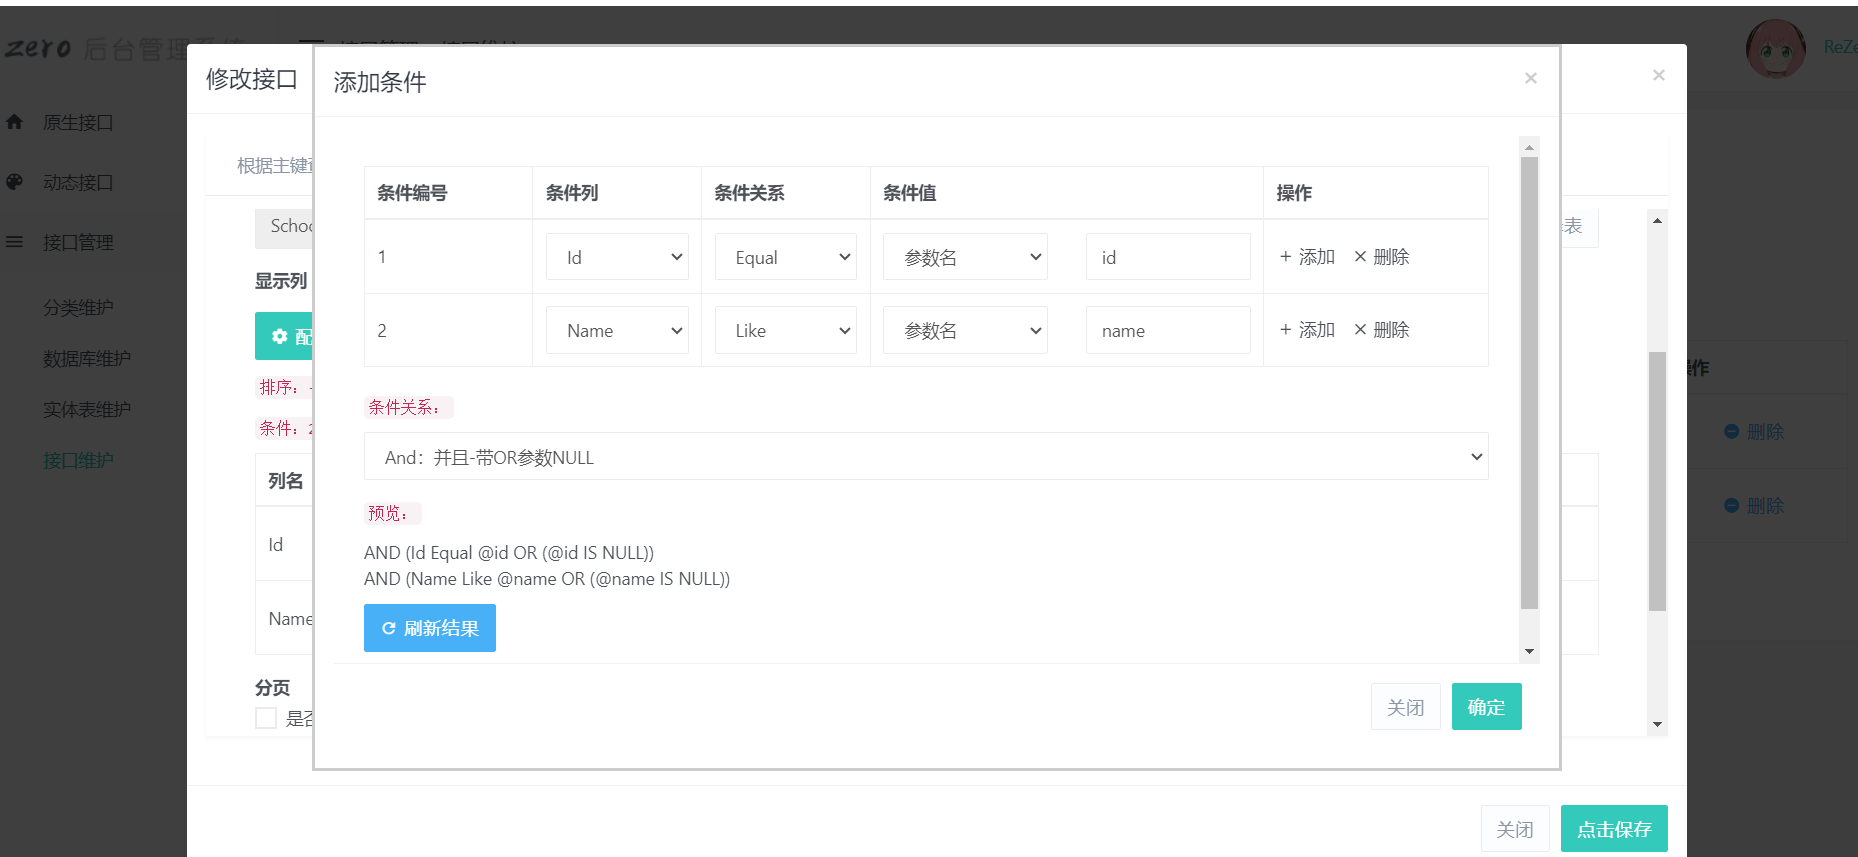This screenshot has height=857, width=1858.
Task: Close the 添加条件 dialog with the X icon
Action: coord(1530,78)
